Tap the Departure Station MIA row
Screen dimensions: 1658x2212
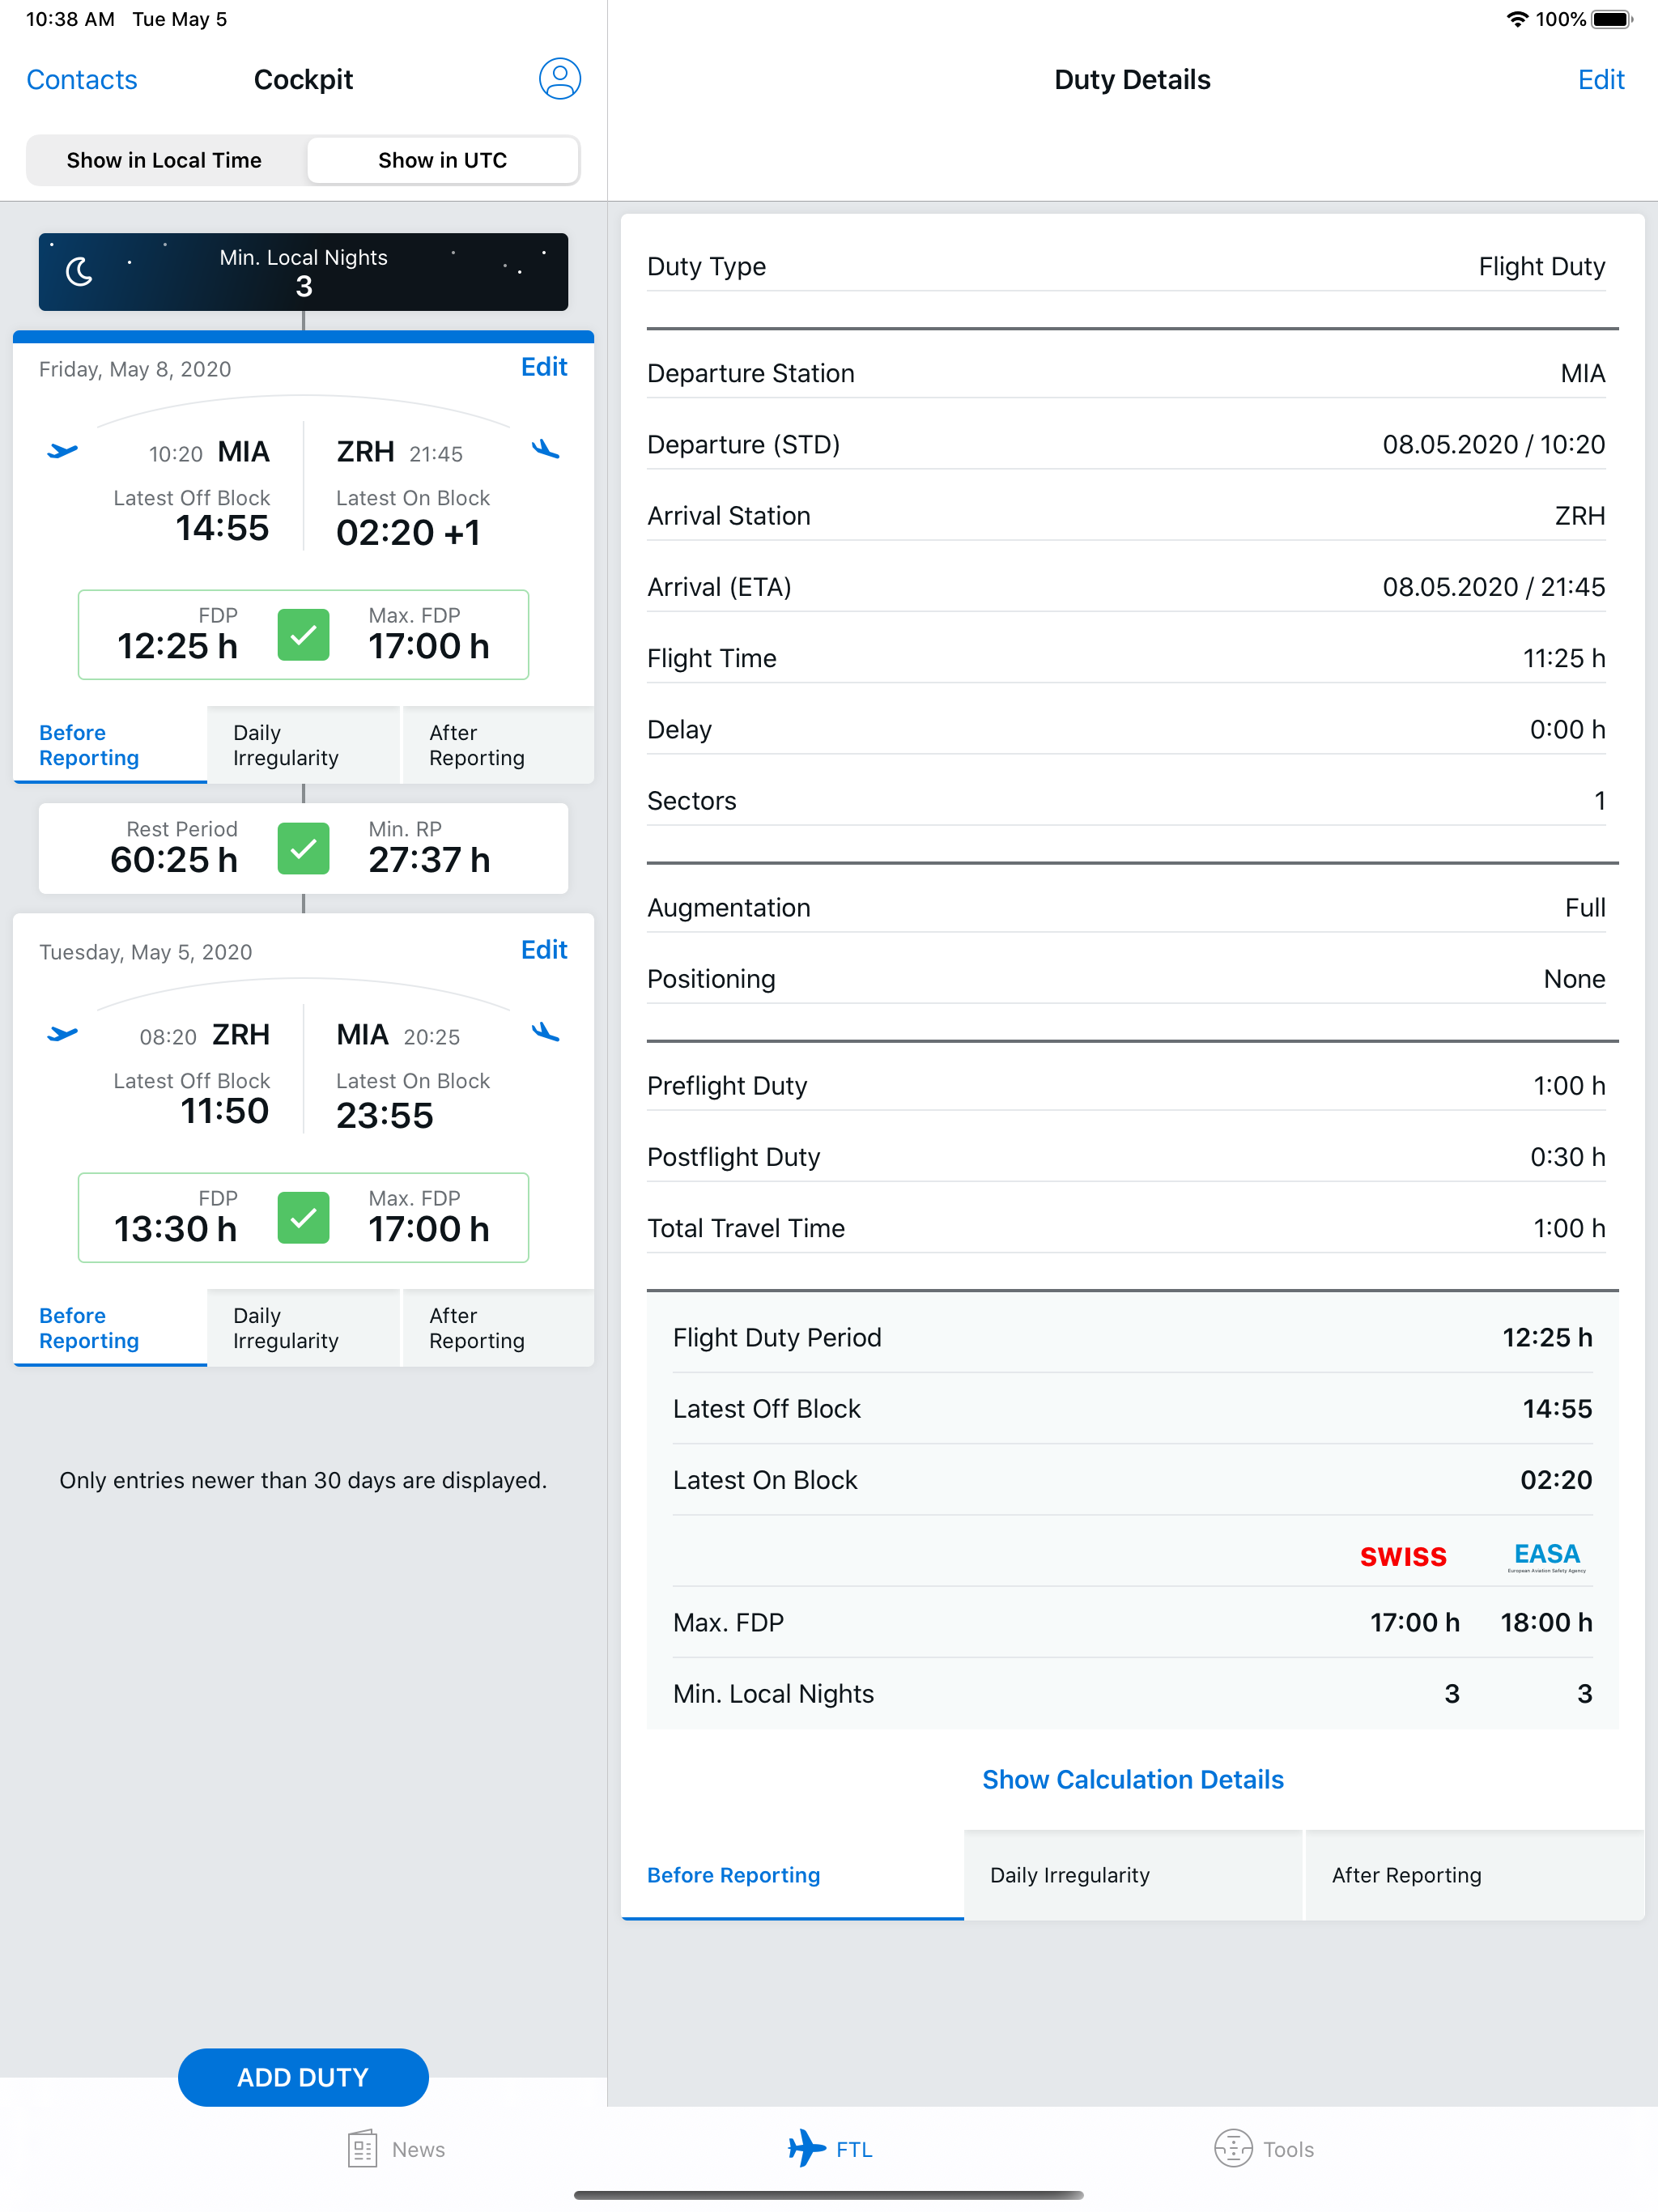(x=1126, y=373)
